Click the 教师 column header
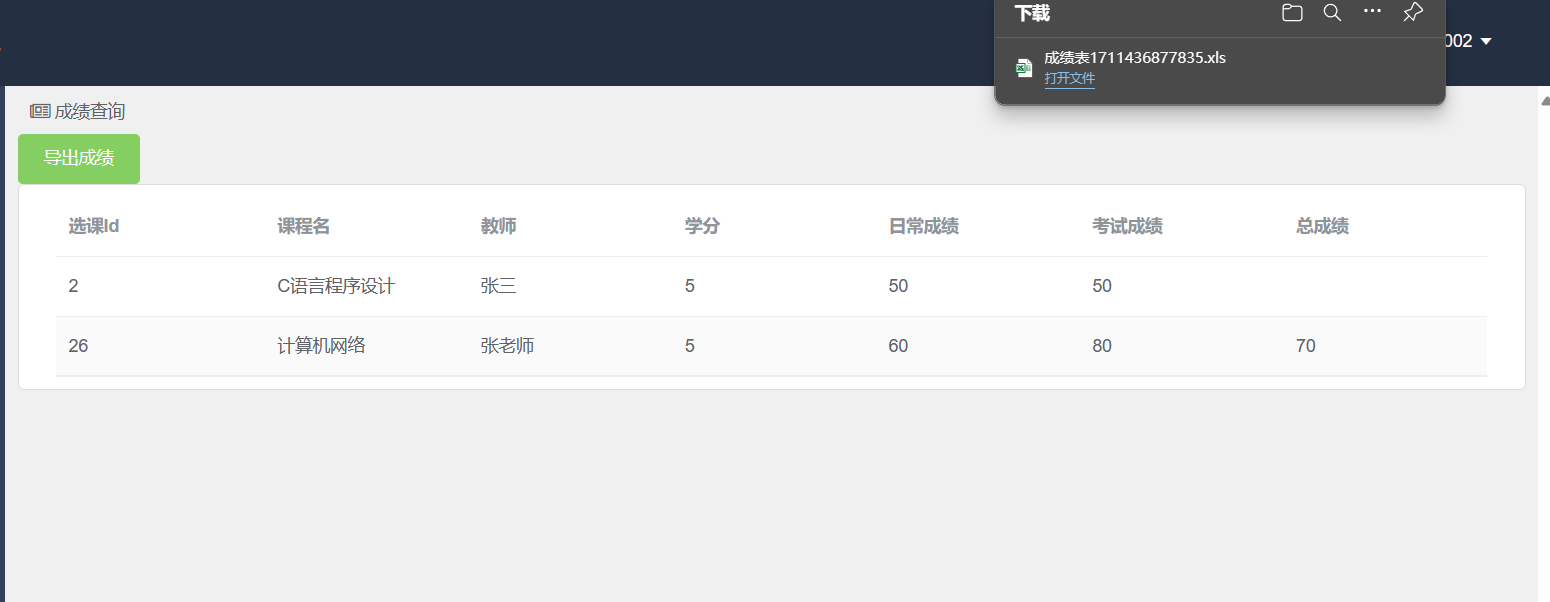 click(498, 226)
